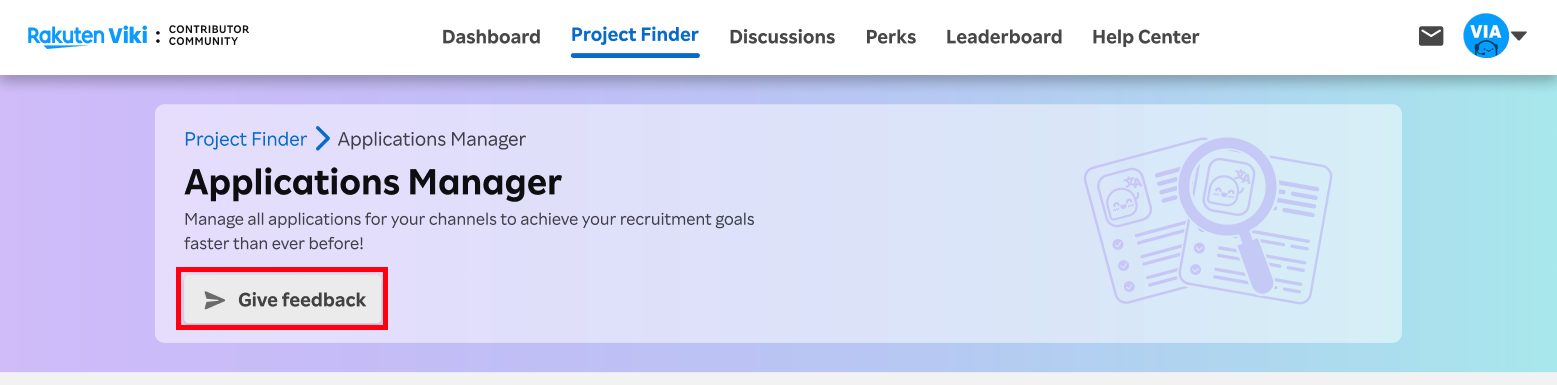Click the VIA profile avatar
This screenshot has height=385, width=1557.
click(x=1485, y=36)
